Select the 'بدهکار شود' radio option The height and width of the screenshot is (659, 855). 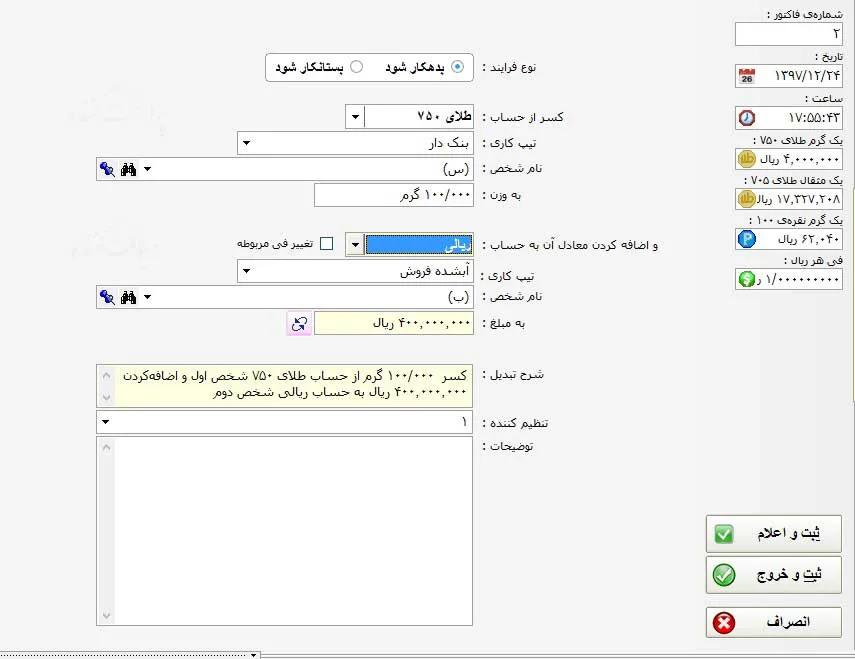458,67
